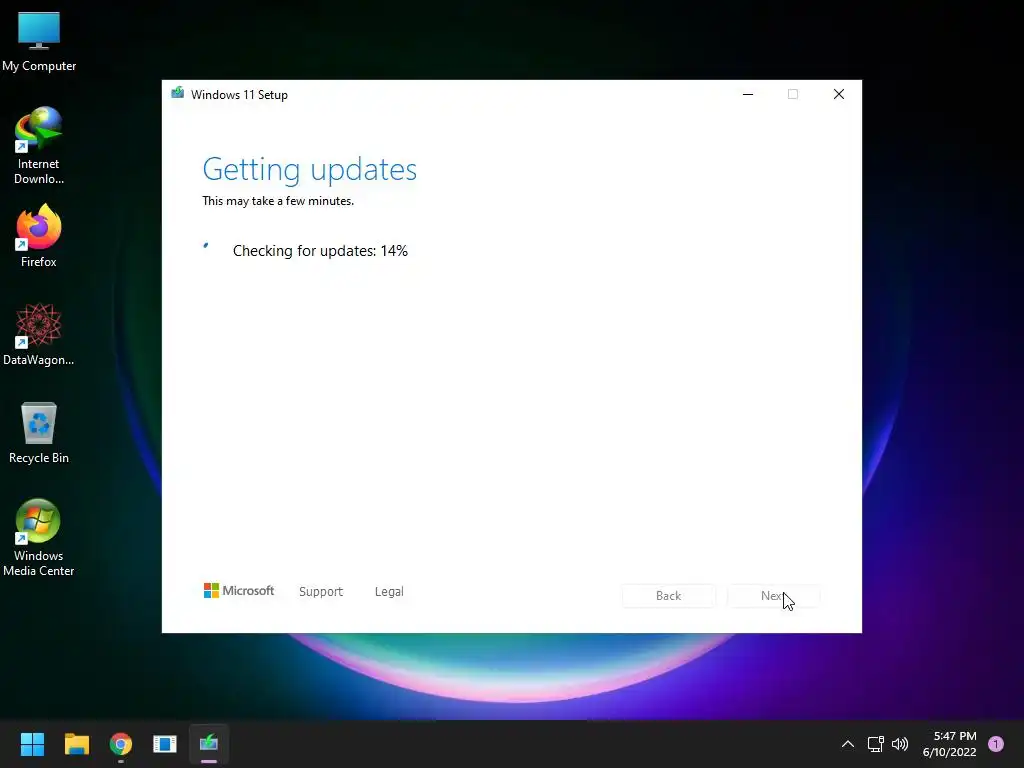This screenshot has width=1024, height=768.
Task: Open the Support link
Action: tap(321, 592)
